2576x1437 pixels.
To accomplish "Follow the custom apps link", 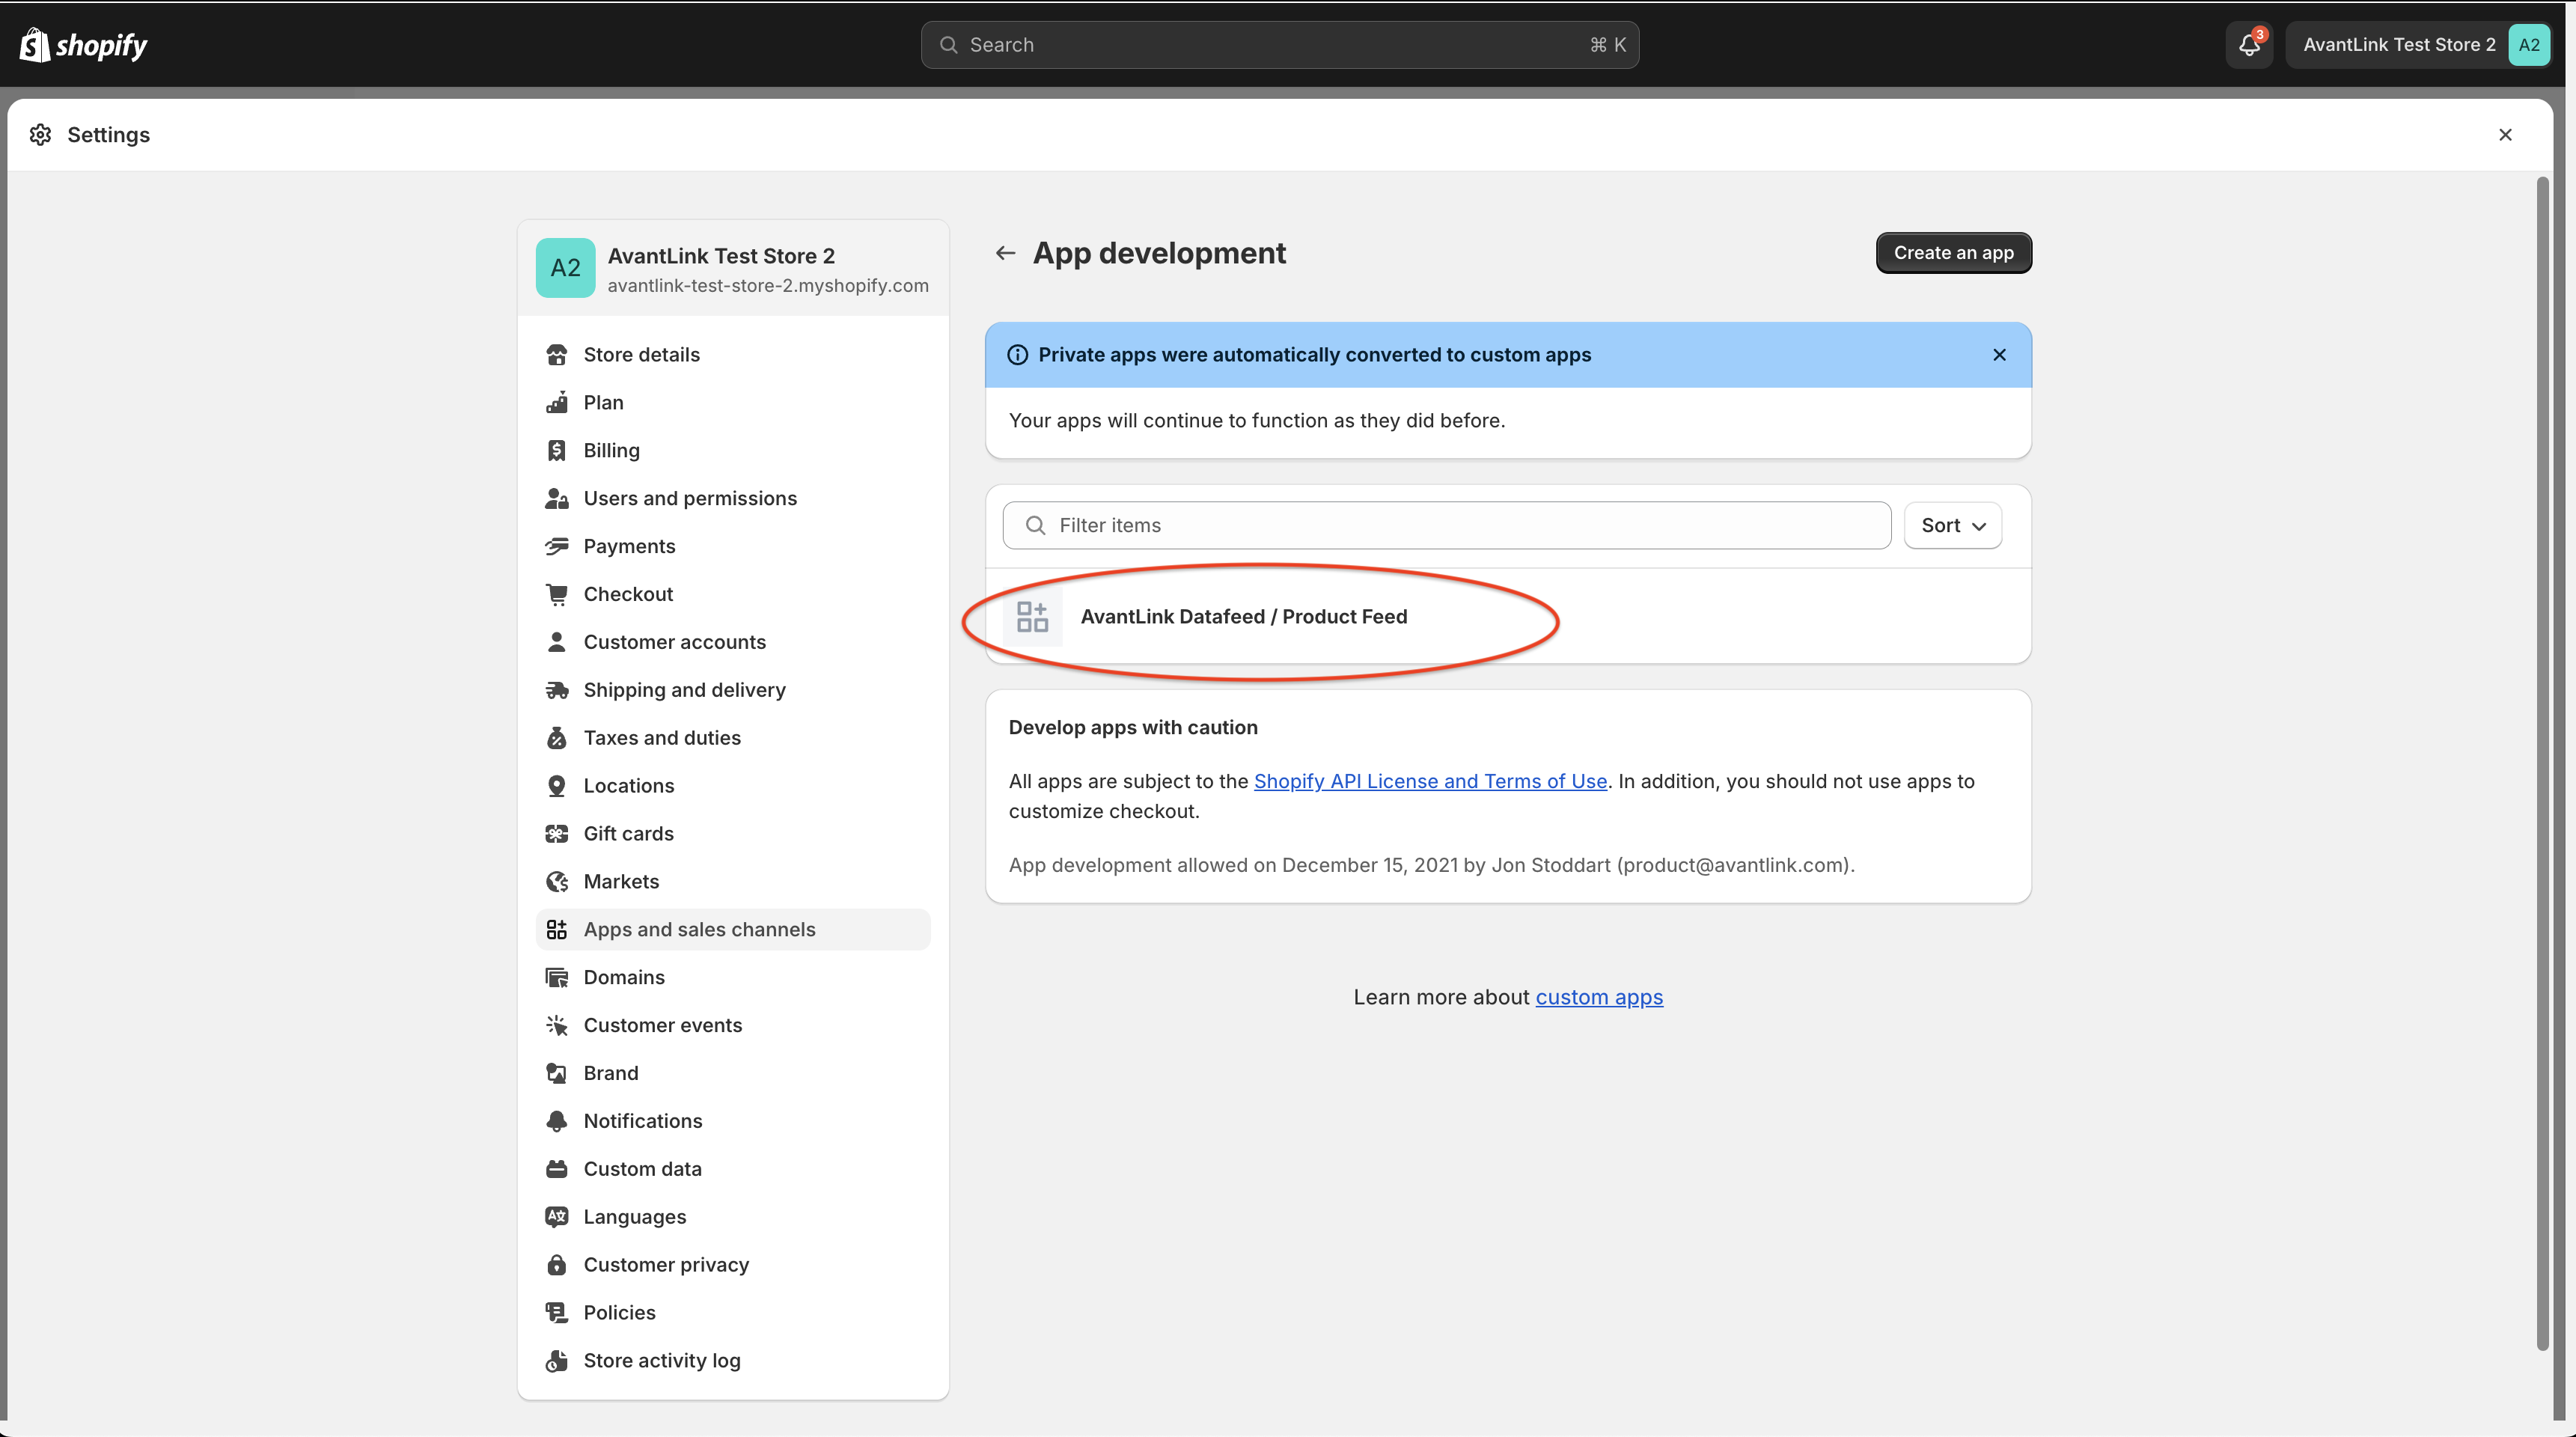I will tap(1599, 998).
